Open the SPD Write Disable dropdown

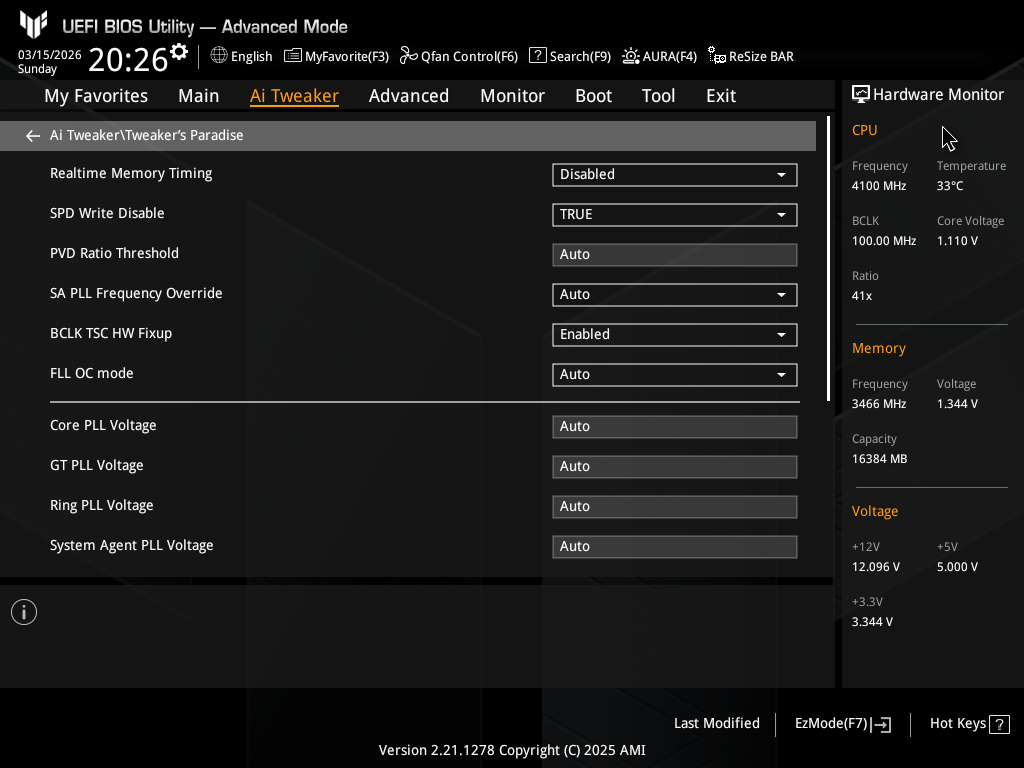click(675, 215)
